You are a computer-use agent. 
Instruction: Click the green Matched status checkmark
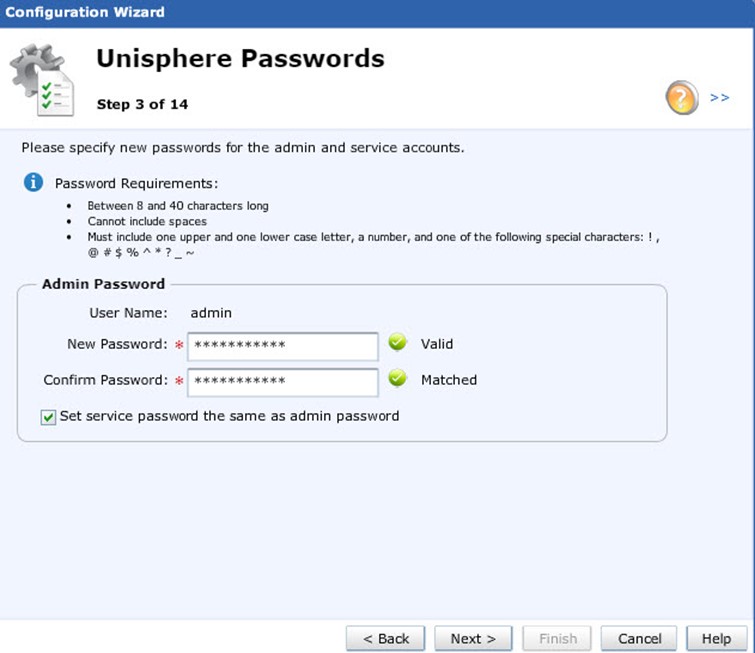pos(397,378)
